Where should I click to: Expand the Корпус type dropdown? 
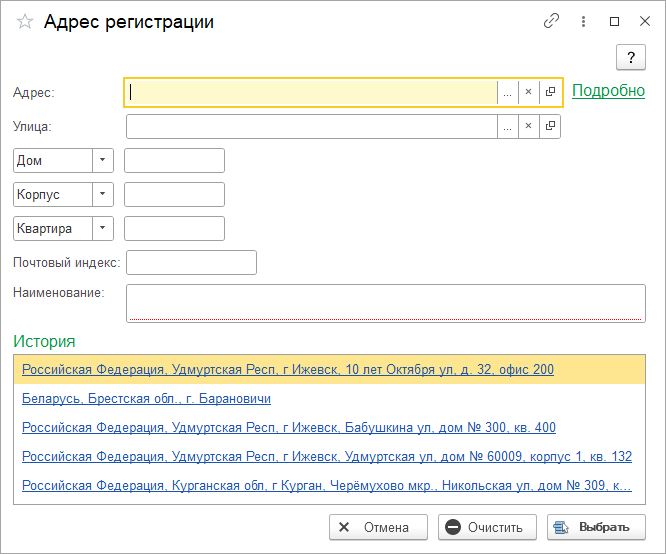103,194
